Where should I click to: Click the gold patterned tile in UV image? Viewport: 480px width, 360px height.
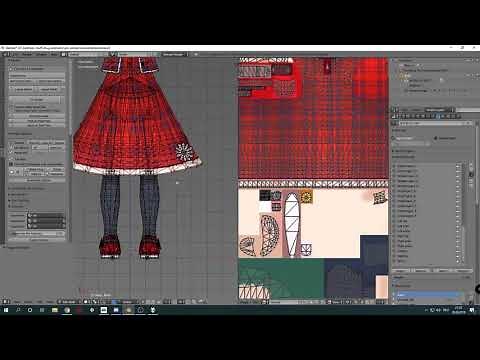[306, 196]
